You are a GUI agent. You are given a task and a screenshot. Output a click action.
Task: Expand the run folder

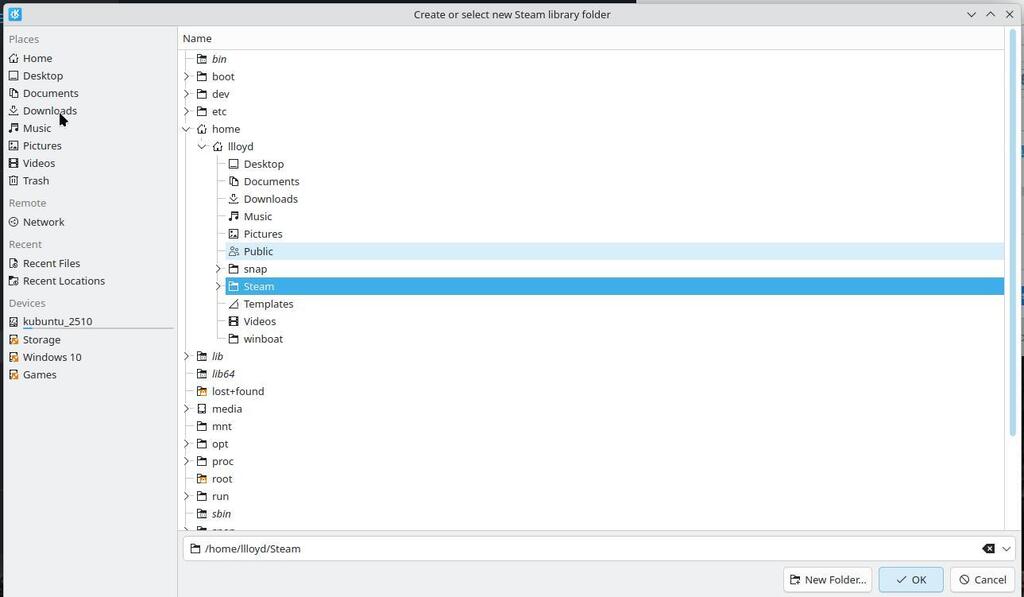pos(187,496)
